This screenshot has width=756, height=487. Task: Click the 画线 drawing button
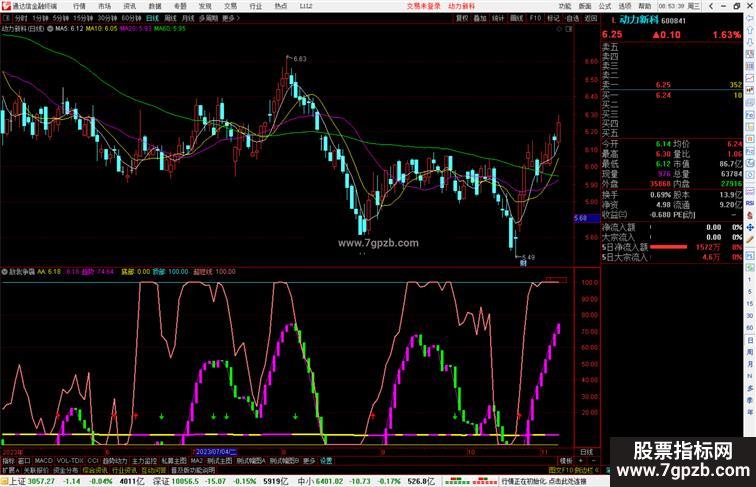[x=516, y=18]
